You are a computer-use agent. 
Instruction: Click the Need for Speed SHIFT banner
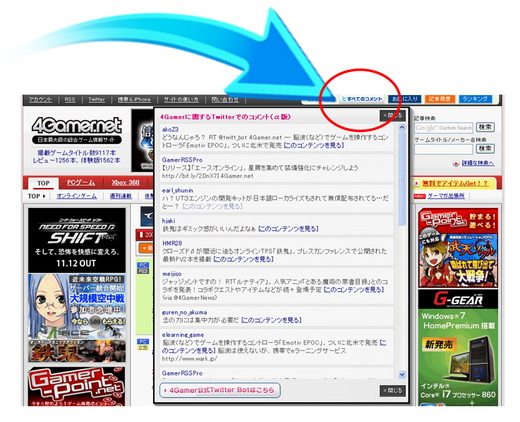pos(77,240)
